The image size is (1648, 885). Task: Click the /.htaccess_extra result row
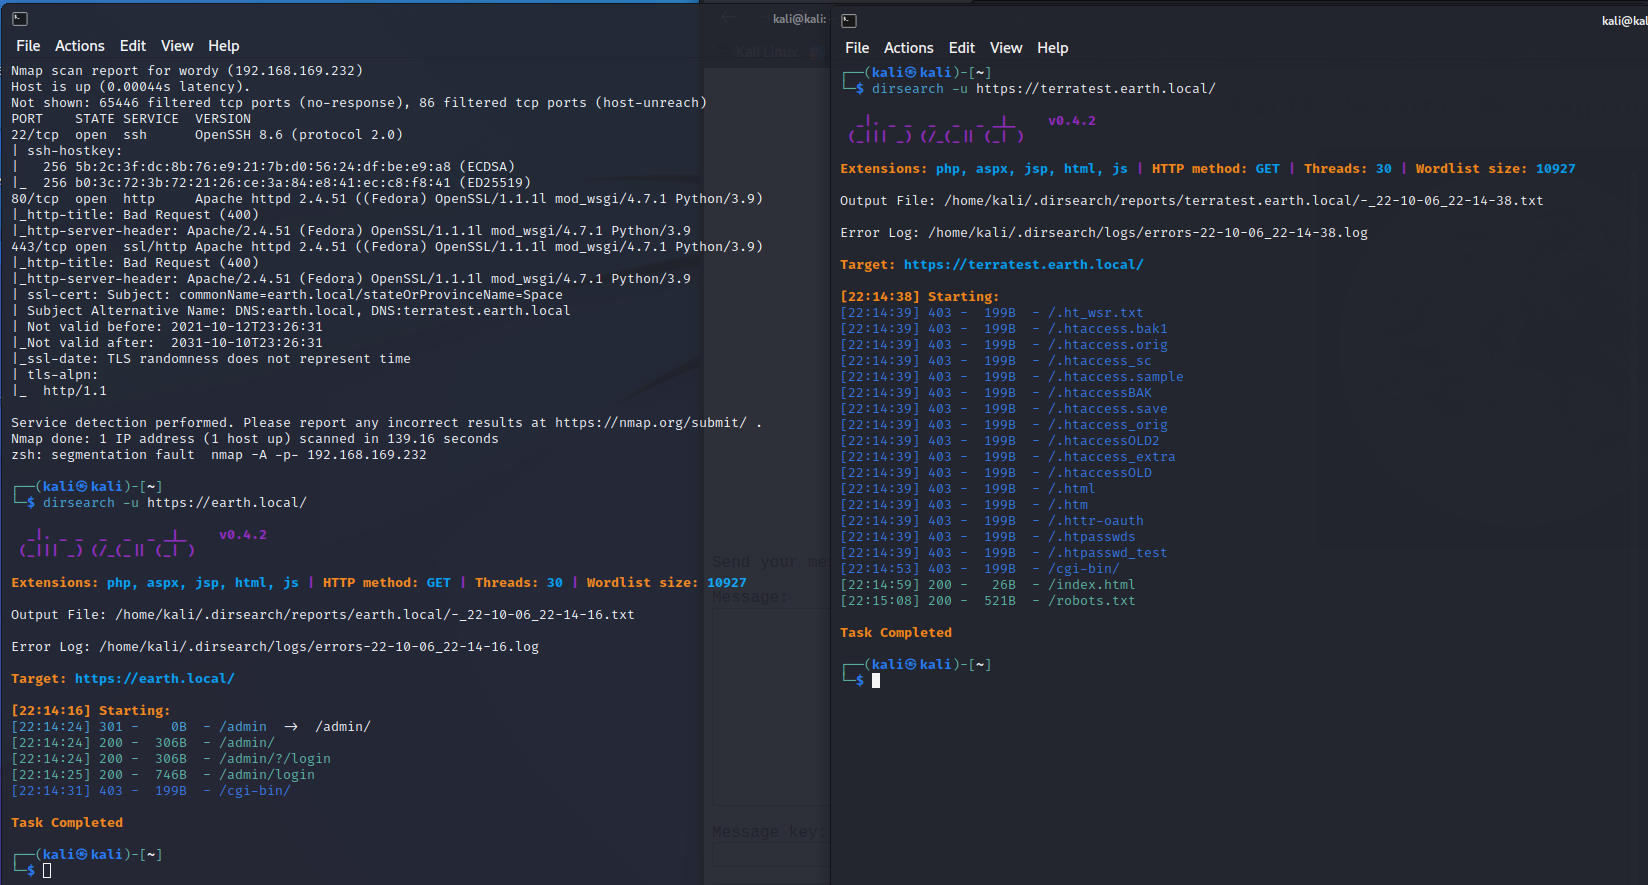[1008, 457]
